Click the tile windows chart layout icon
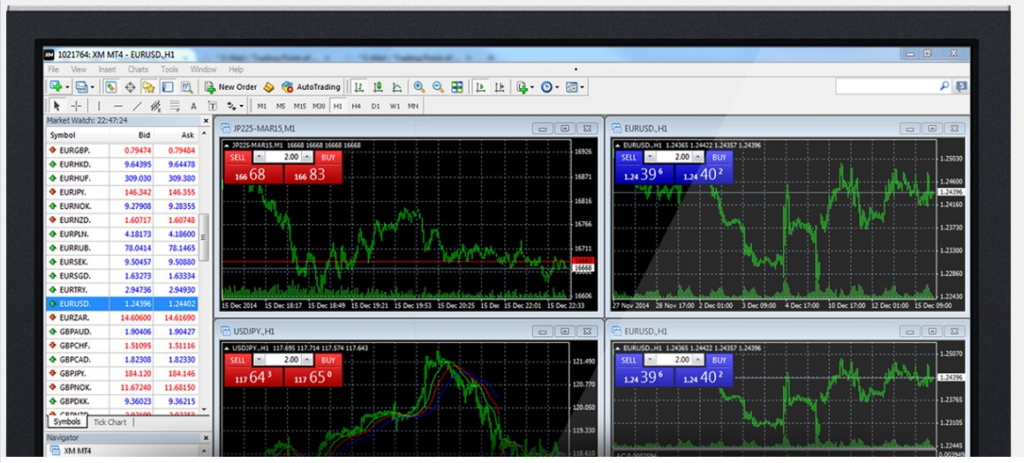 457,87
